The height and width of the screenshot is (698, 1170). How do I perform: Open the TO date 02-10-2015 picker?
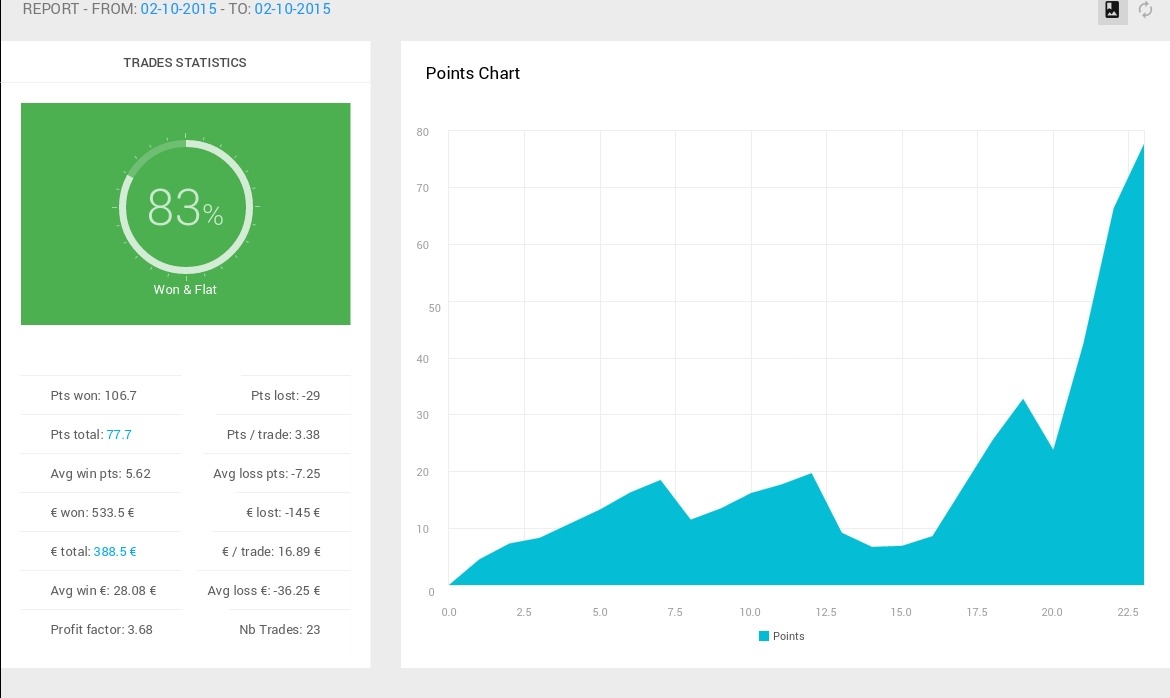point(292,9)
